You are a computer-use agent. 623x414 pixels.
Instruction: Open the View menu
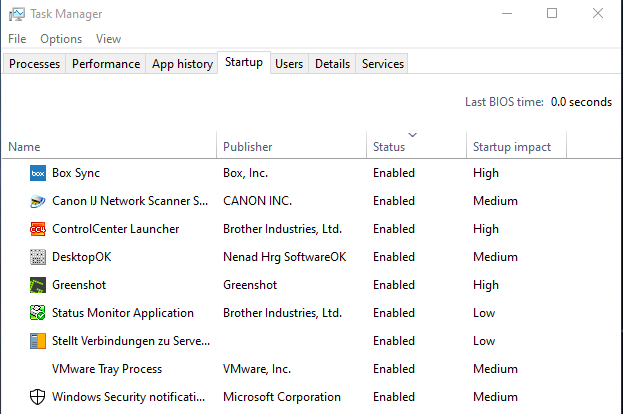[108, 39]
